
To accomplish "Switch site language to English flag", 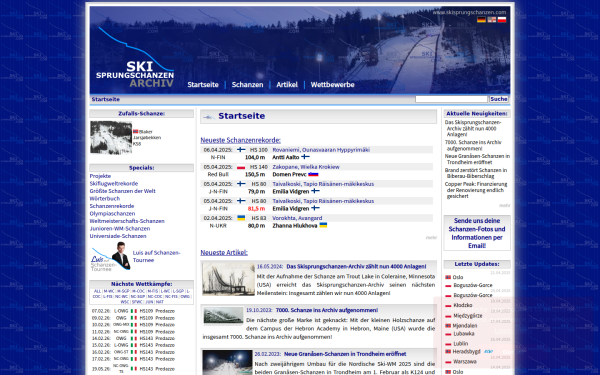I will (x=491, y=20).
